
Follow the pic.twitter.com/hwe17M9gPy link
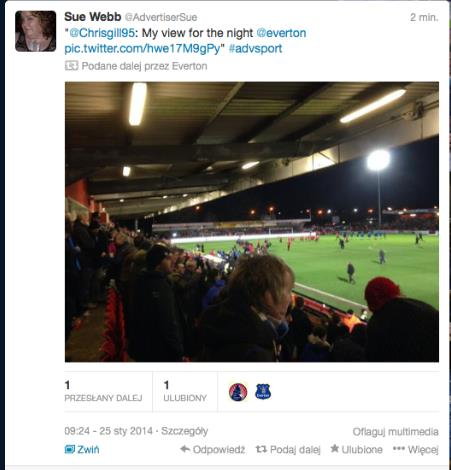click(142, 49)
